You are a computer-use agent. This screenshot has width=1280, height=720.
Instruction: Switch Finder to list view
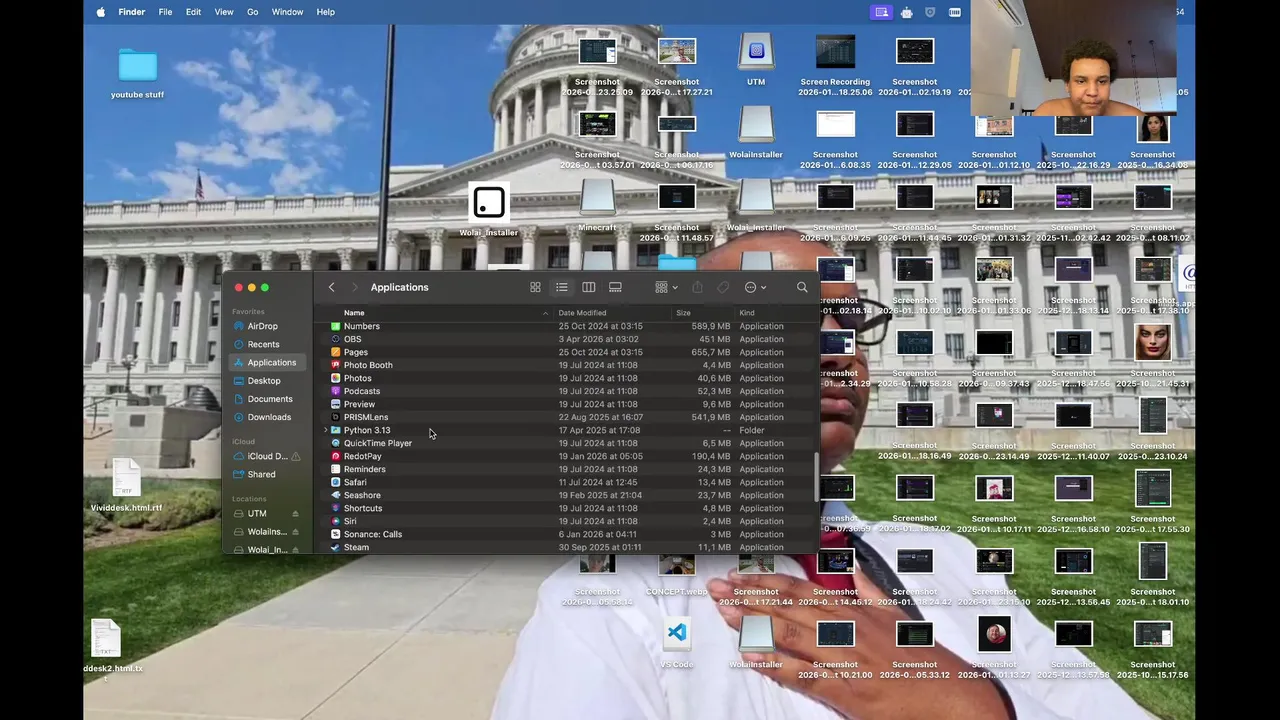[562, 287]
